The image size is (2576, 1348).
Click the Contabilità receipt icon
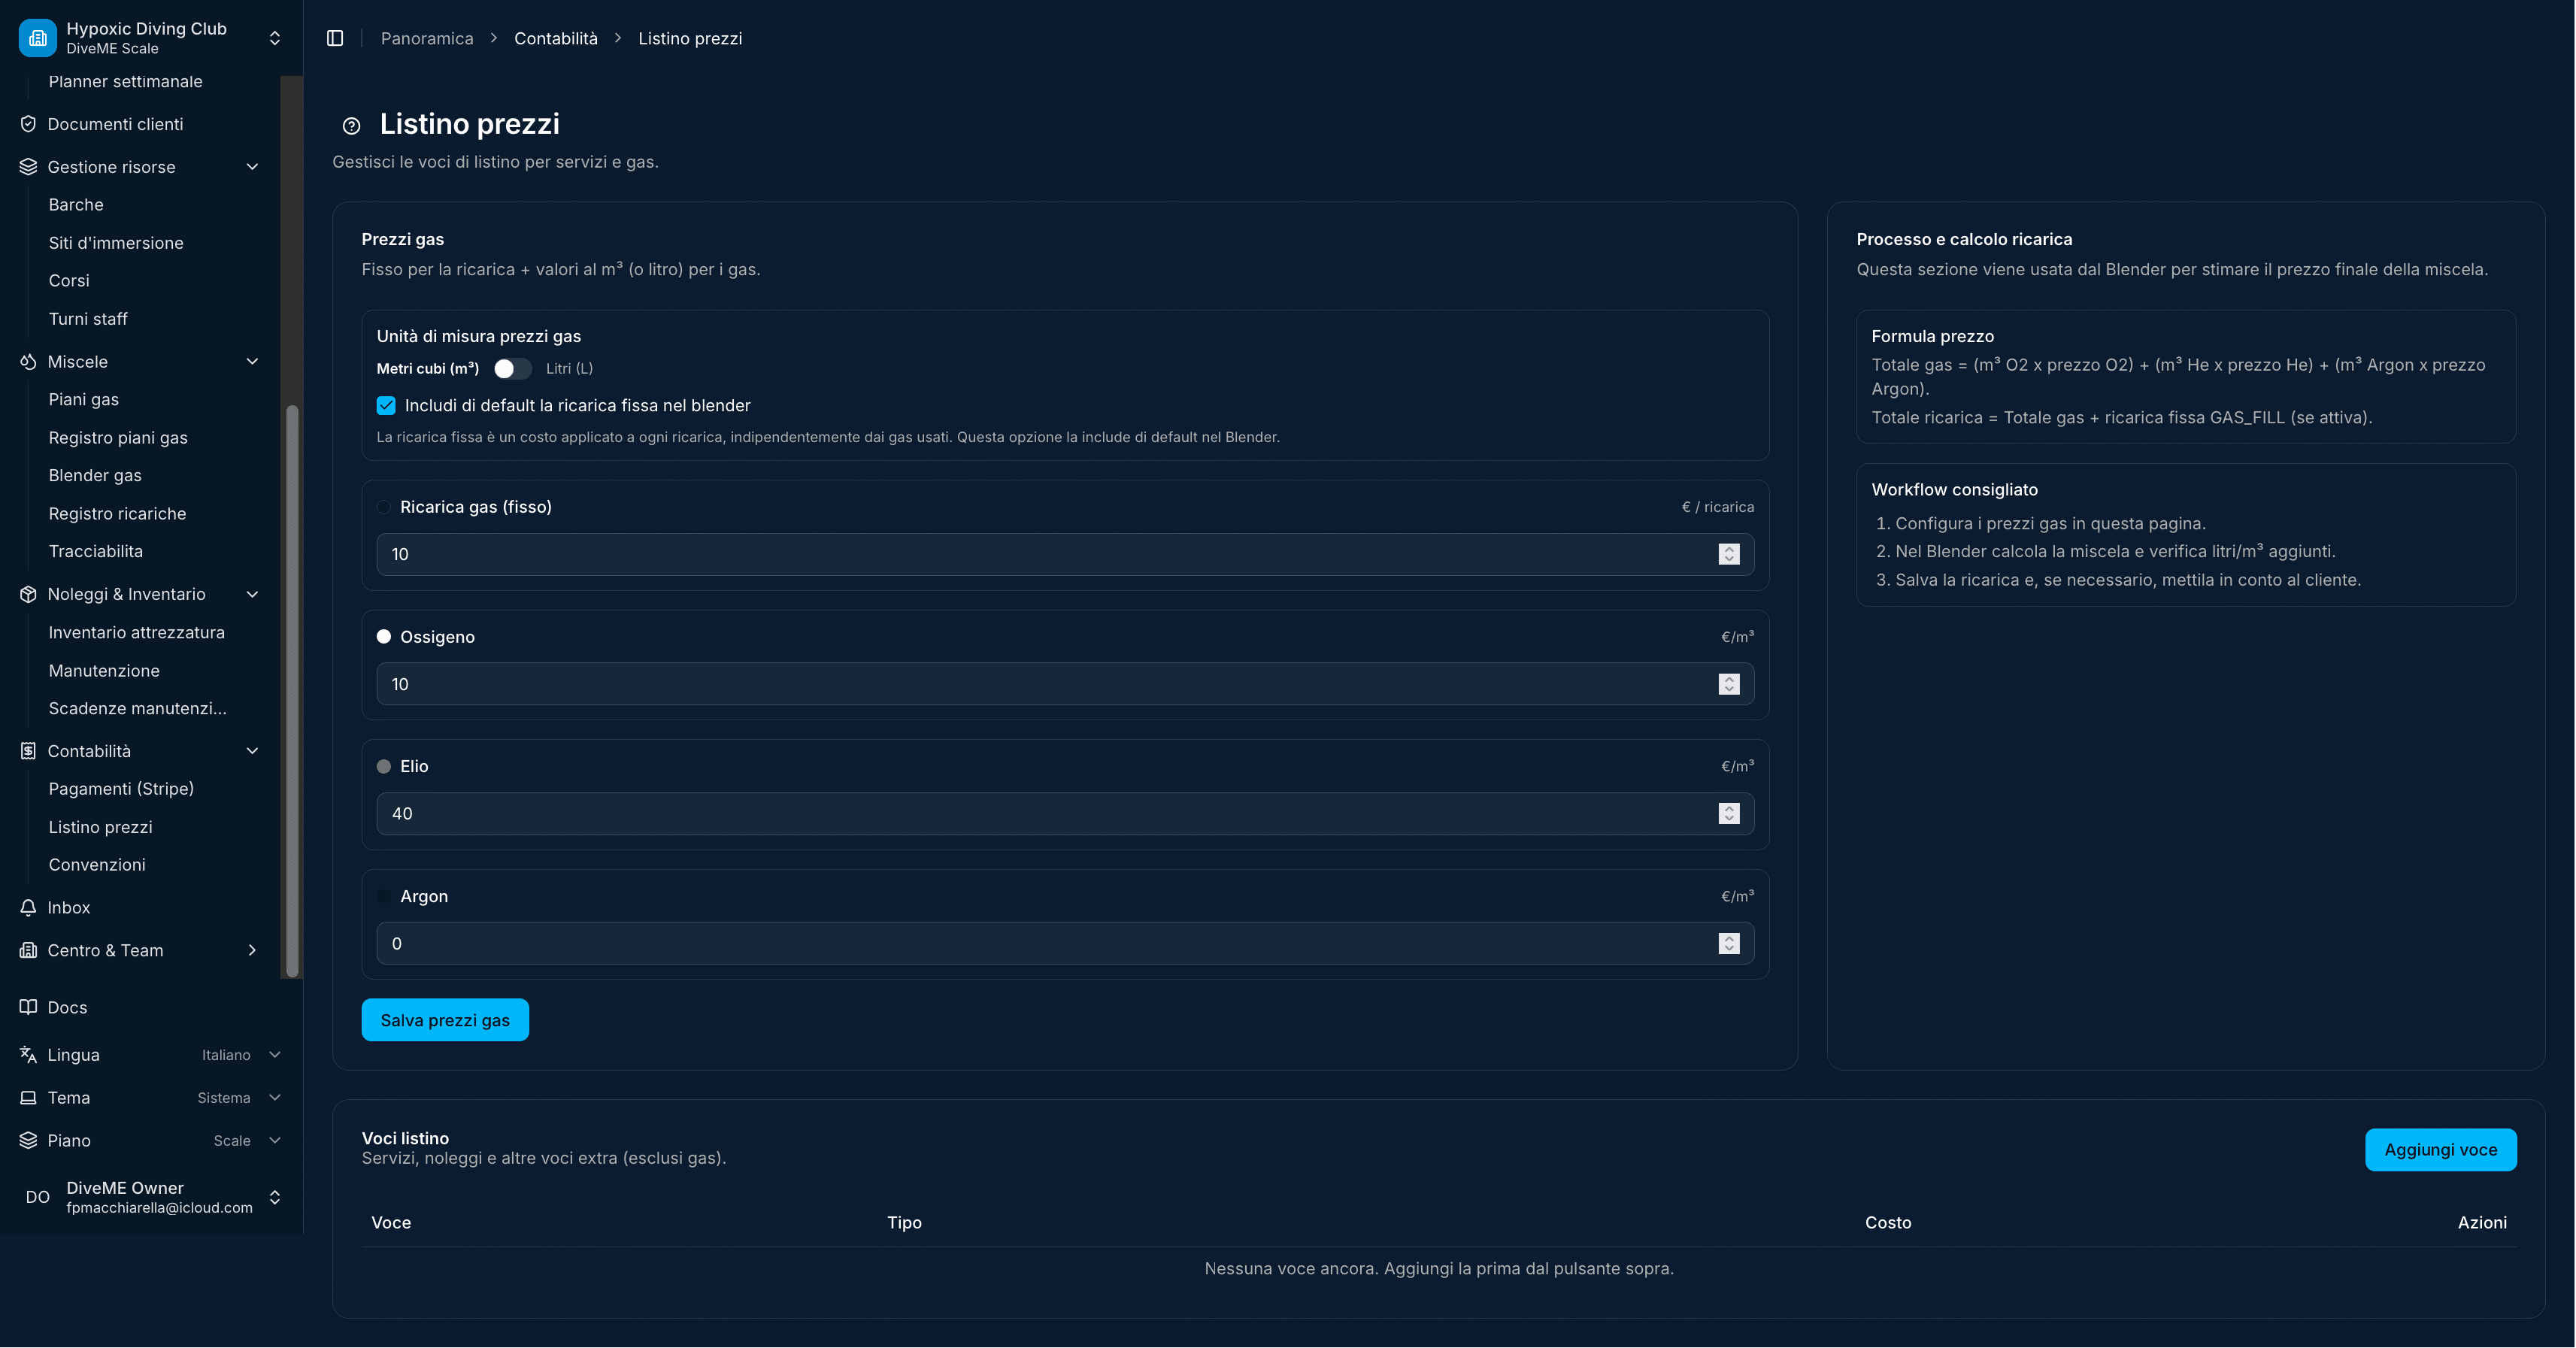pos(28,751)
